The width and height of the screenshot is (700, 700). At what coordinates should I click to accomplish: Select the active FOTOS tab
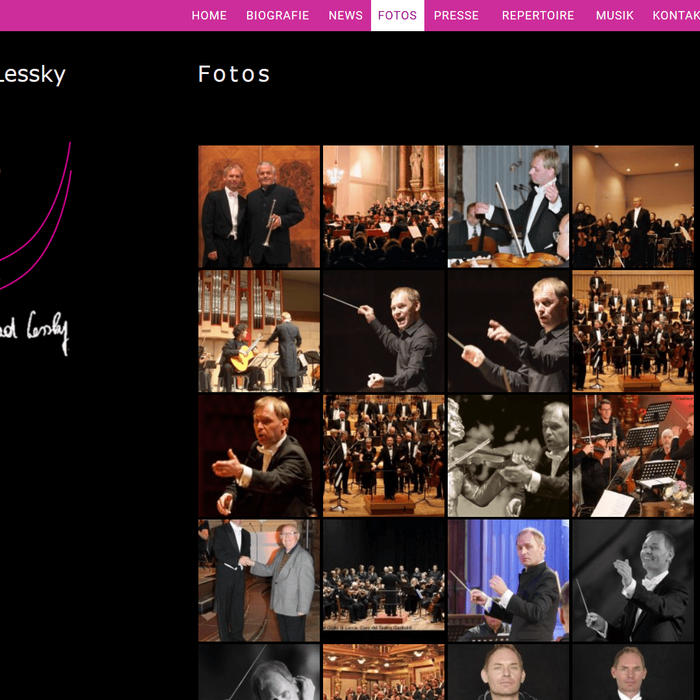[x=397, y=16]
